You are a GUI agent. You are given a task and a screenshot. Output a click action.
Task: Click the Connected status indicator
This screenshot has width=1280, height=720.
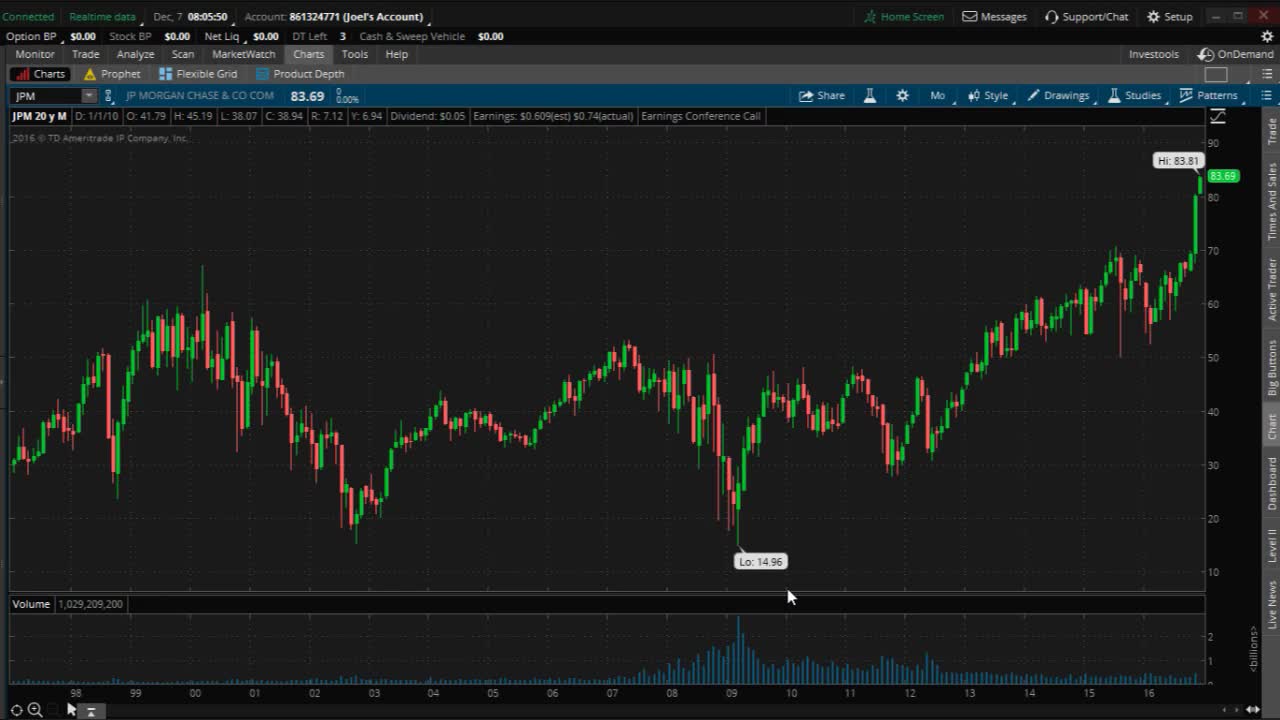coord(28,17)
